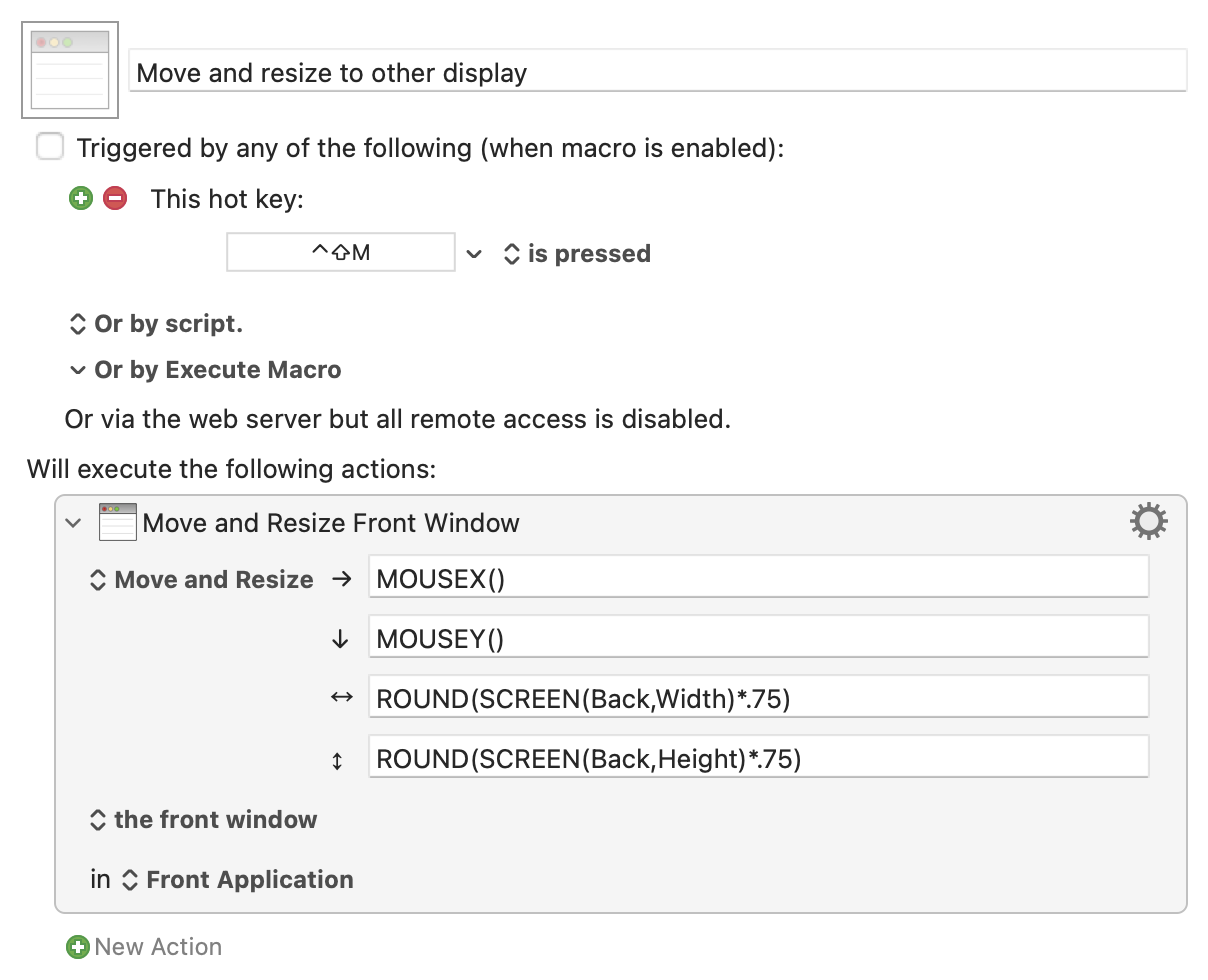
Task: Open the 'Move and Resize' operation popup
Action: (201, 580)
